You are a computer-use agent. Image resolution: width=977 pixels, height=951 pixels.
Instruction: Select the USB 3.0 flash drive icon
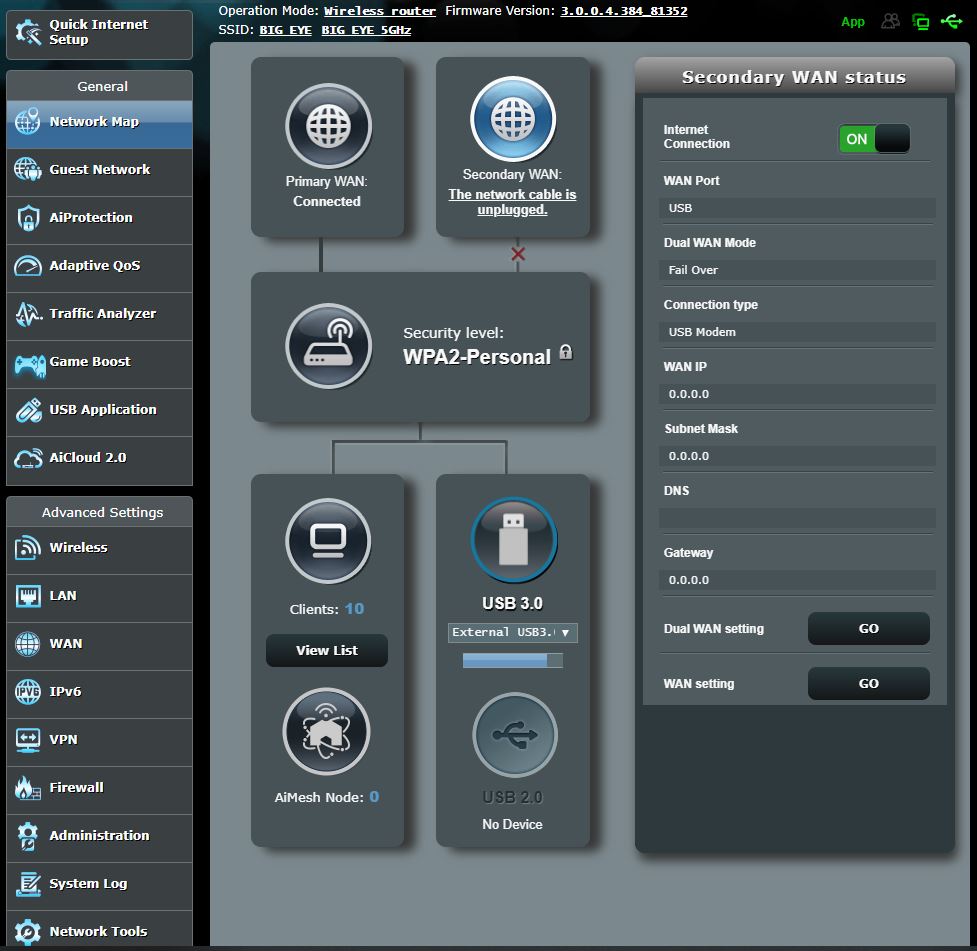[x=513, y=540]
